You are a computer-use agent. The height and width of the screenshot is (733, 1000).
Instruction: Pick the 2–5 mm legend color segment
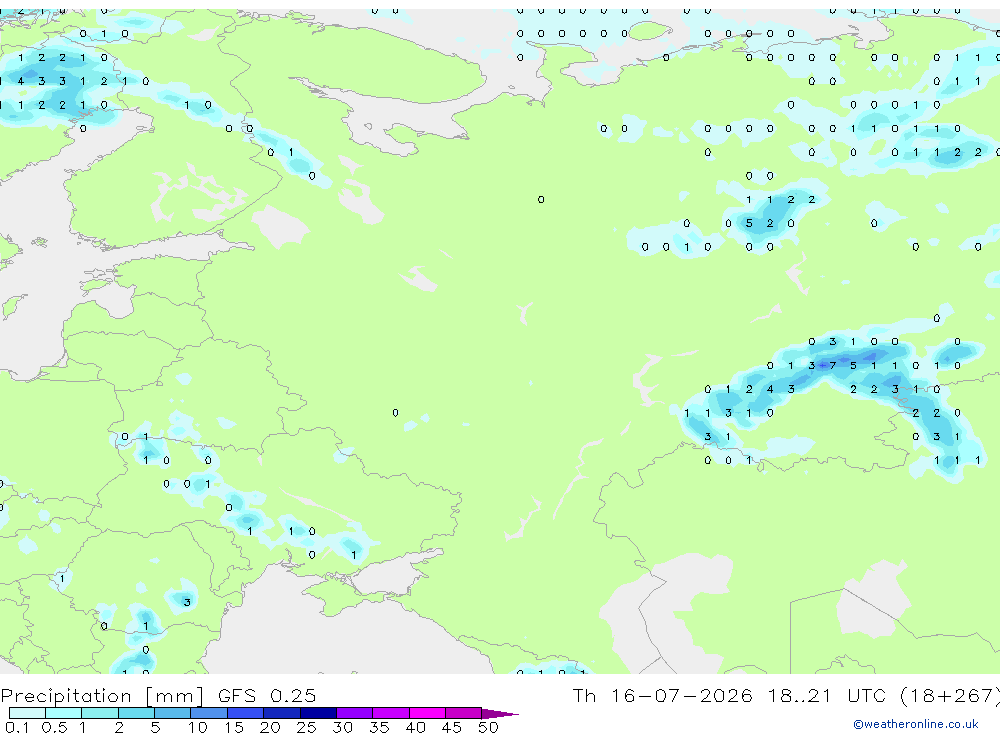(136, 713)
